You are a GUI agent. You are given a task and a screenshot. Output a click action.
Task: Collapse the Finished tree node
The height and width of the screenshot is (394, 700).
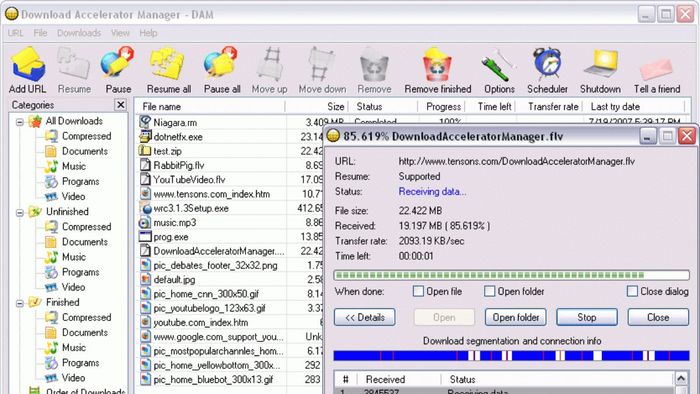coord(20,303)
